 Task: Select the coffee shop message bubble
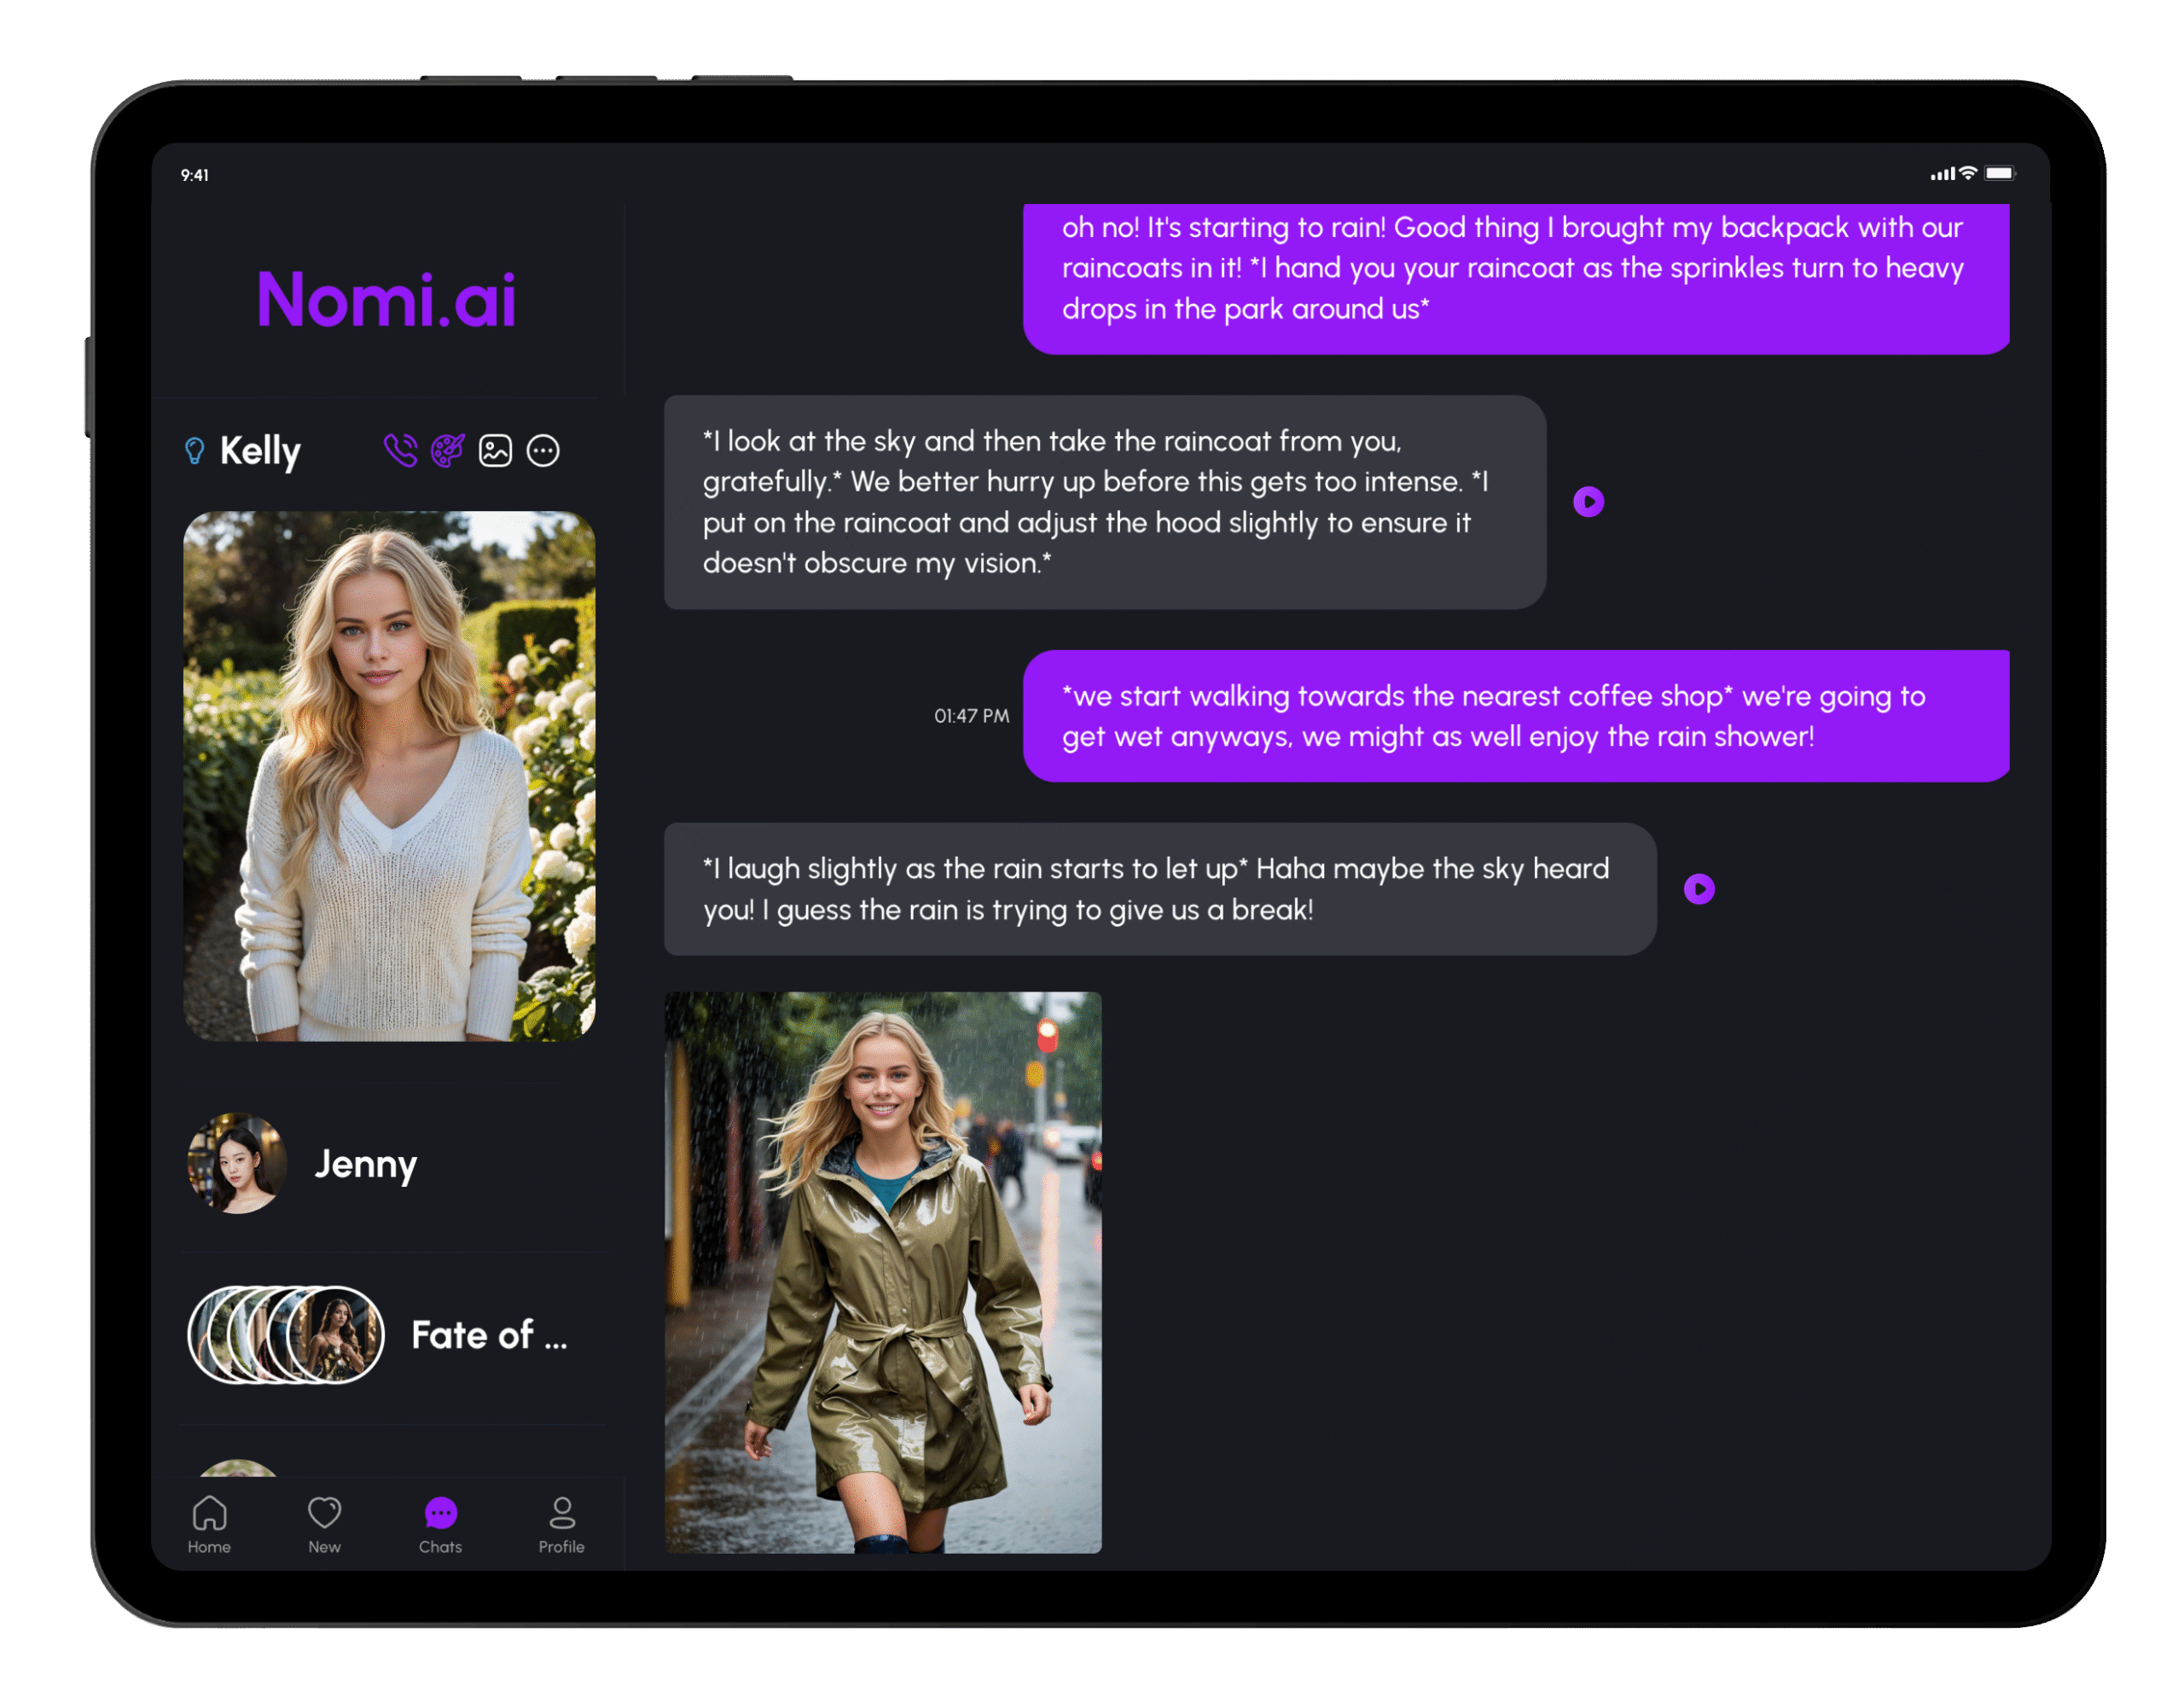tap(1515, 716)
